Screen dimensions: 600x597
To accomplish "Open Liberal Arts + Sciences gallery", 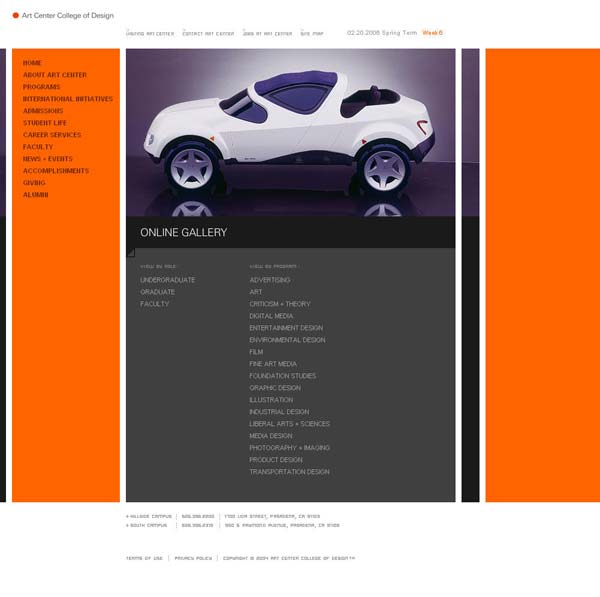I will click(x=290, y=424).
